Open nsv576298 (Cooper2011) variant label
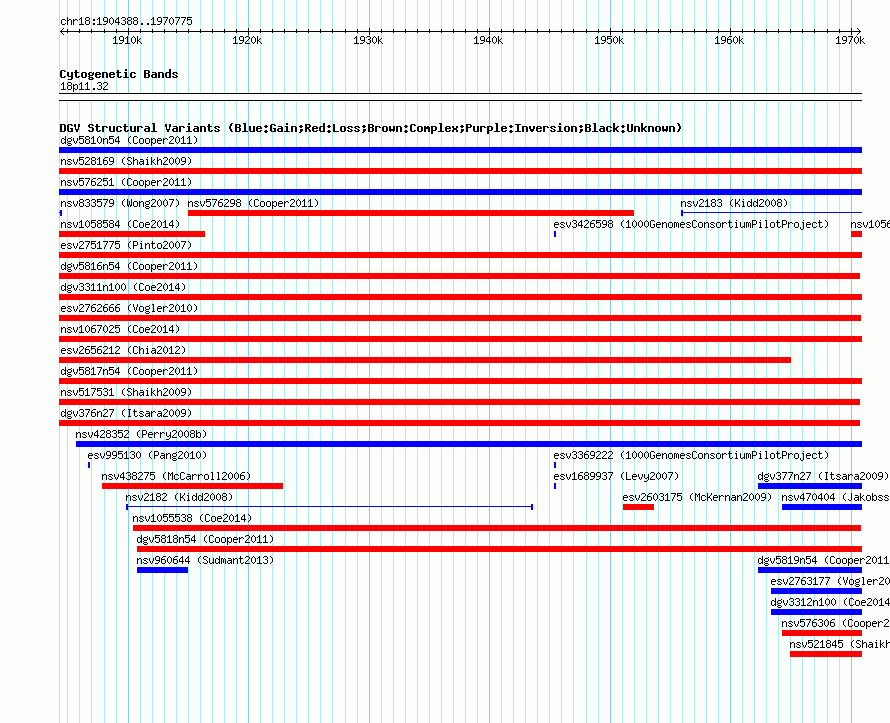The height and width of the screenshot is (723, 890). click(253, 203)
